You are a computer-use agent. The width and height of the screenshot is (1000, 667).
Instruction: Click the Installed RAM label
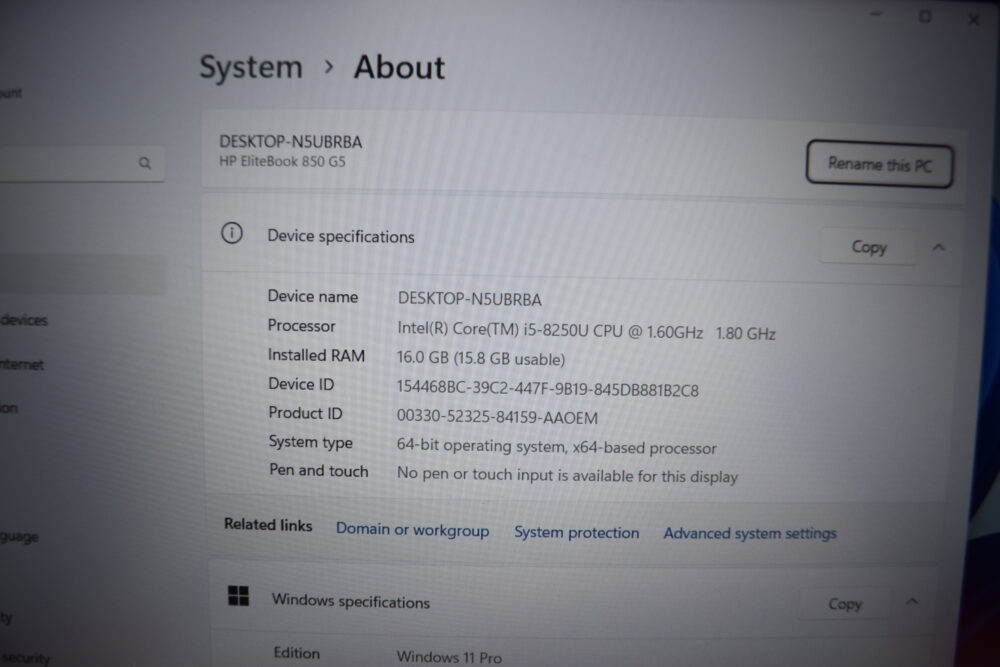[316, 355]
